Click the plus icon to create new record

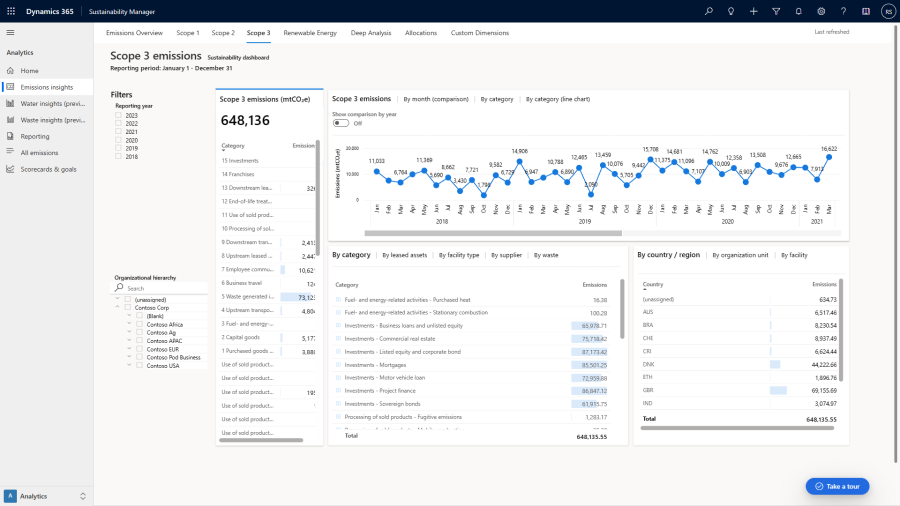pyautogui.click(x=753, y=11)
